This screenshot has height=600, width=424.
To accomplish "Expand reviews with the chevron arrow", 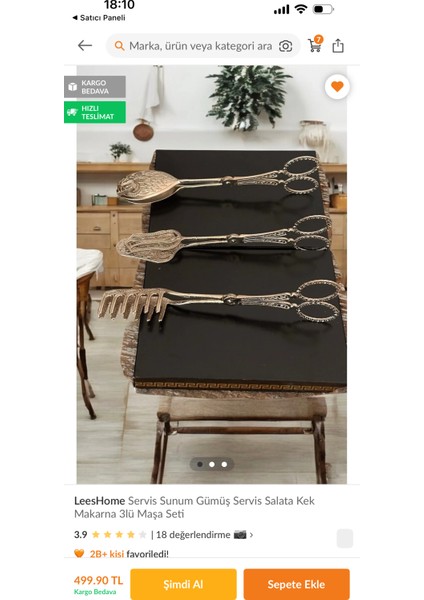I will [x=251, y=535].
